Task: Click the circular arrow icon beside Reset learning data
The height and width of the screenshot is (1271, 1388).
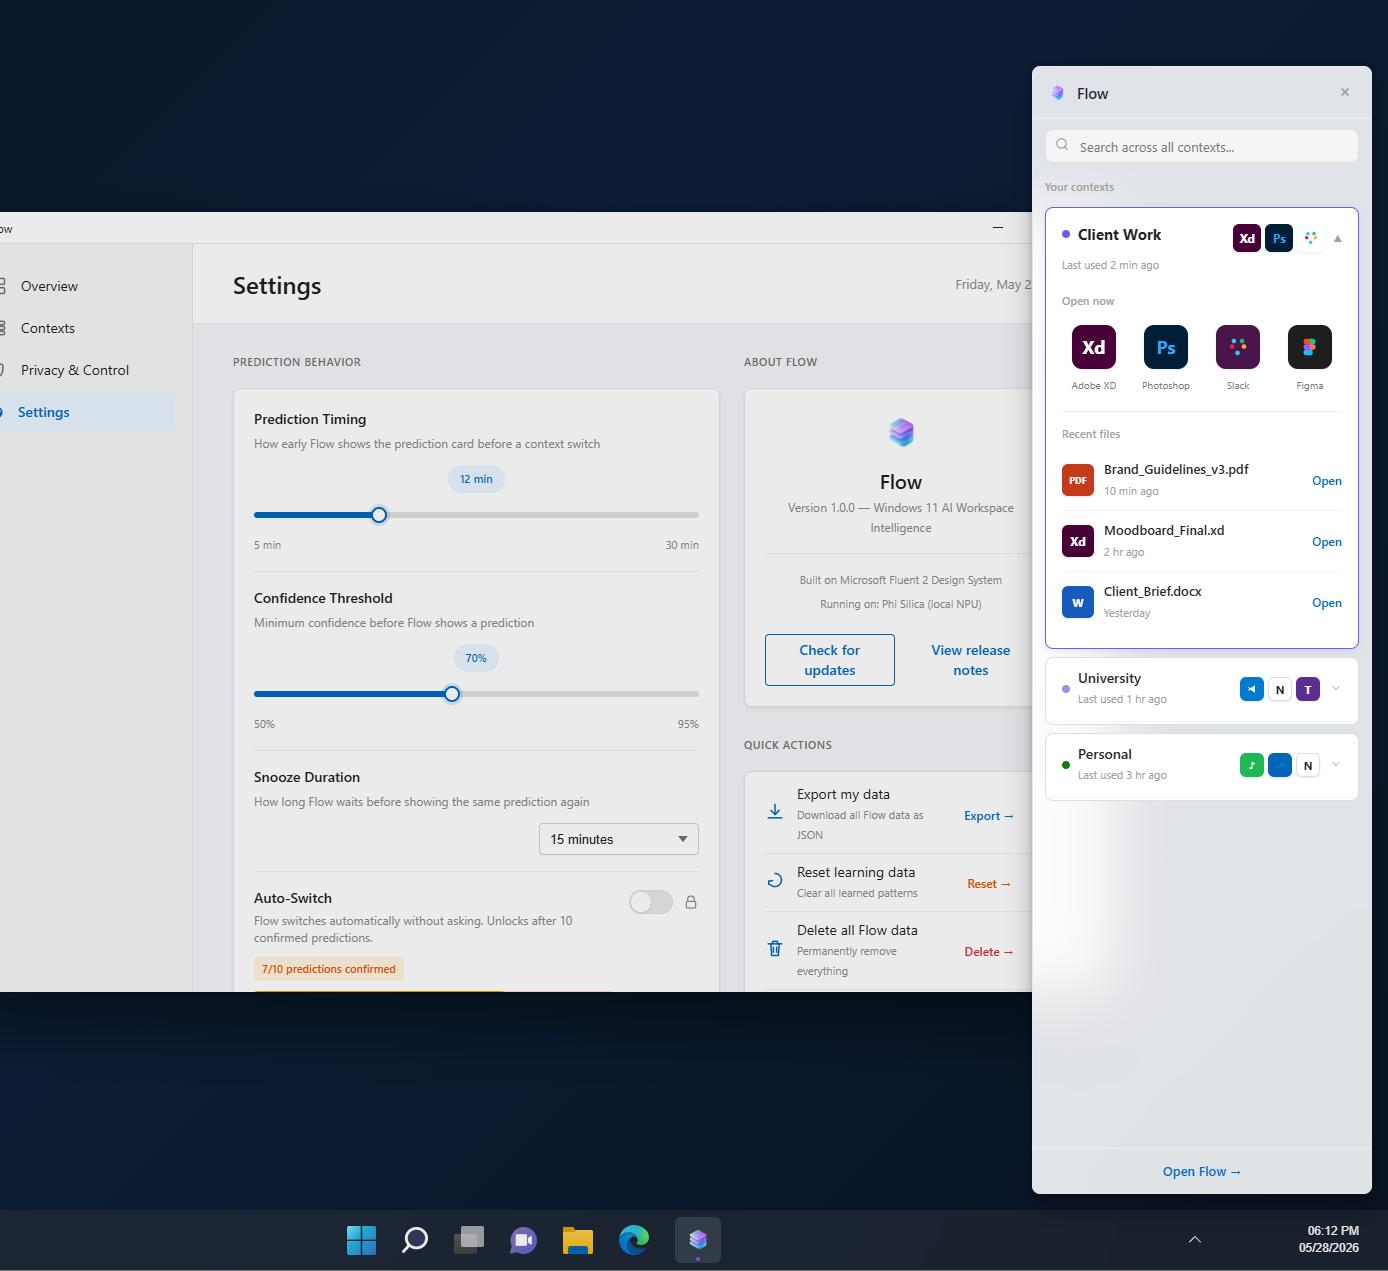Action: (775, 881)
